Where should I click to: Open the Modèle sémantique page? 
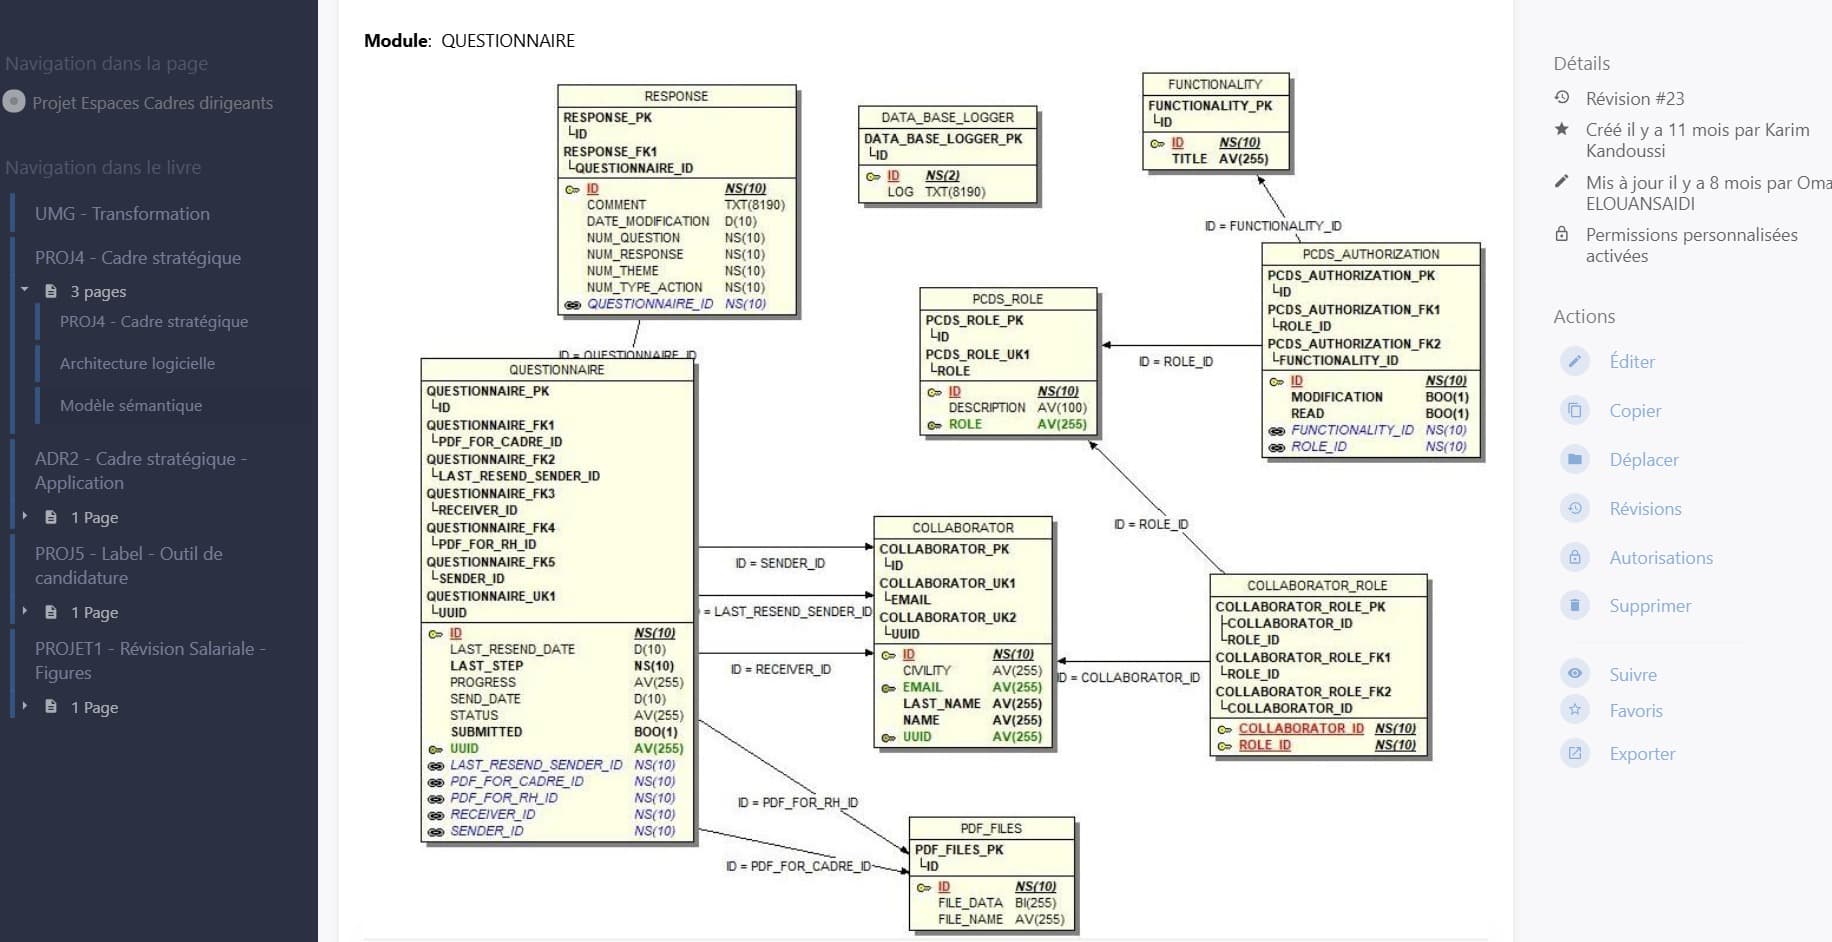coord(131,406)
